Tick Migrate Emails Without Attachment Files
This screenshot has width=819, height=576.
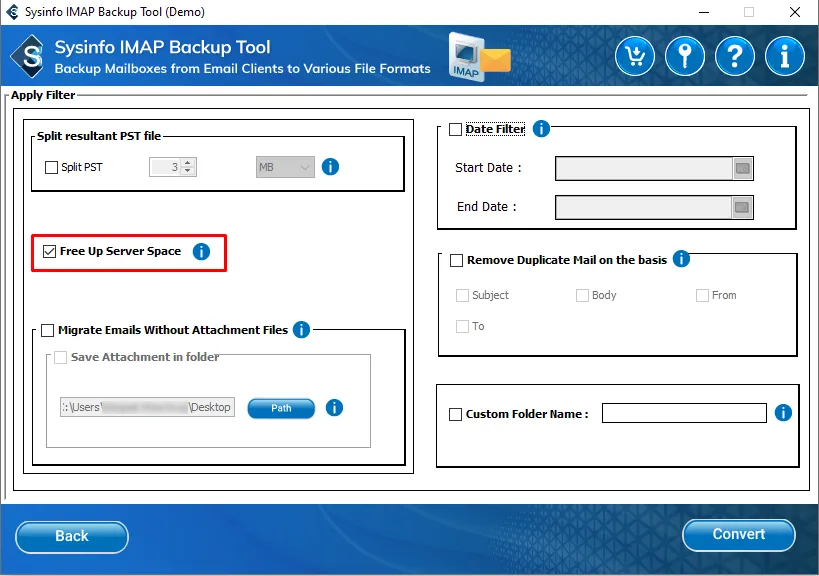48,330
